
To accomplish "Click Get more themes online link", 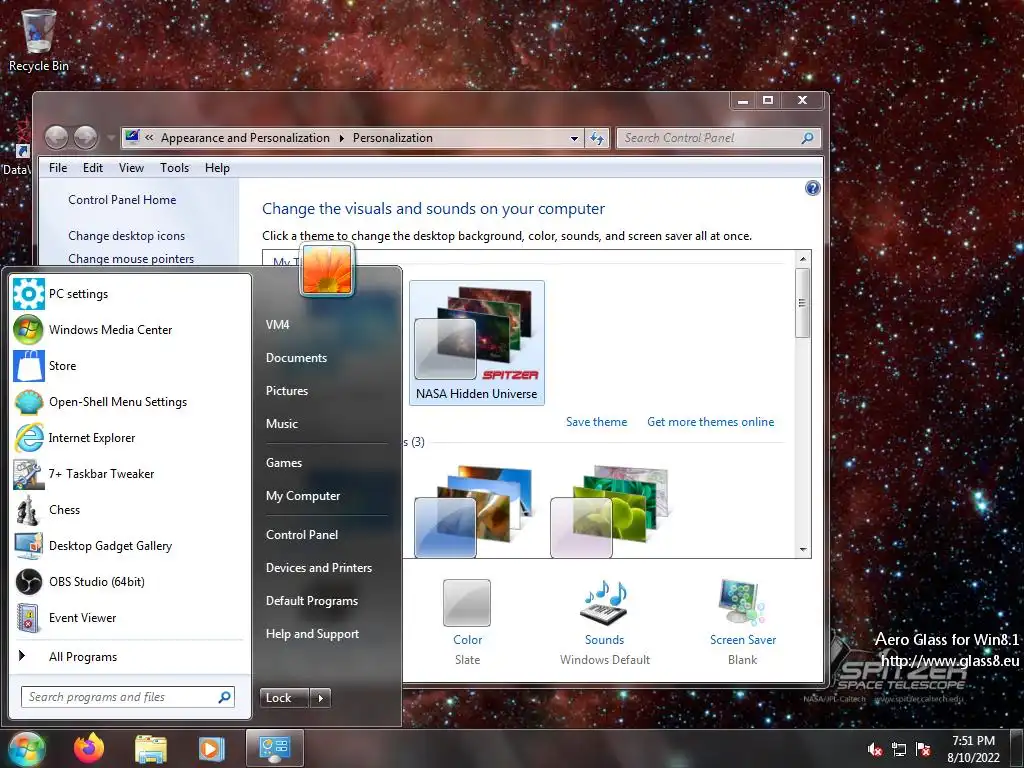I will (711, 422).
